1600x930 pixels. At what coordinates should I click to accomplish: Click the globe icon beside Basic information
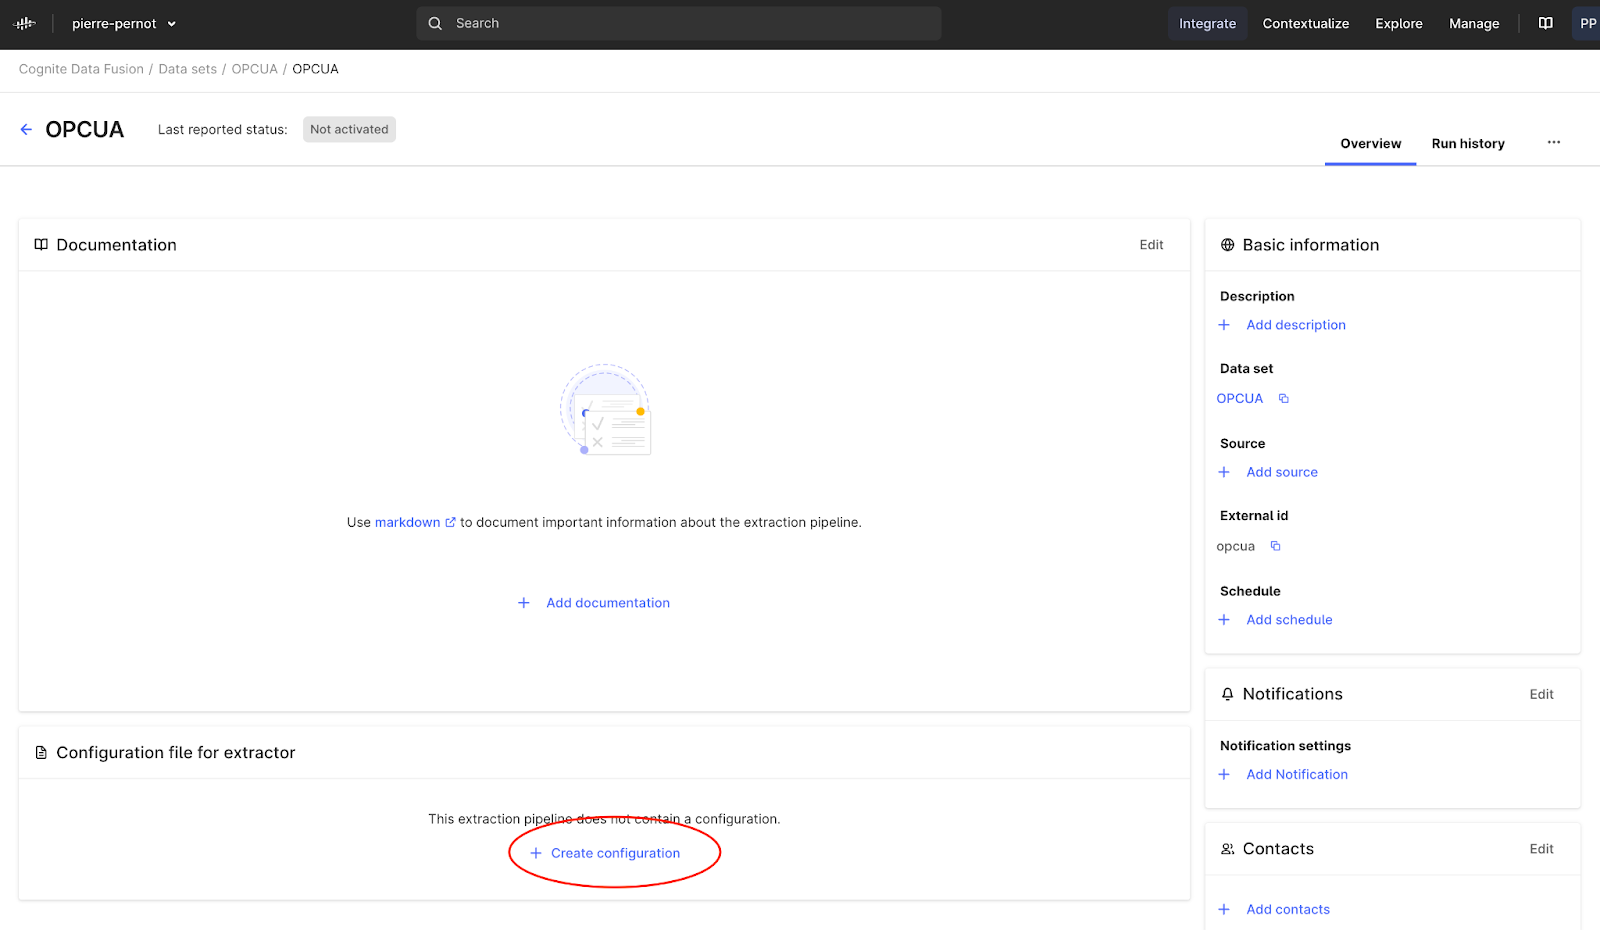coord(1228,245)
